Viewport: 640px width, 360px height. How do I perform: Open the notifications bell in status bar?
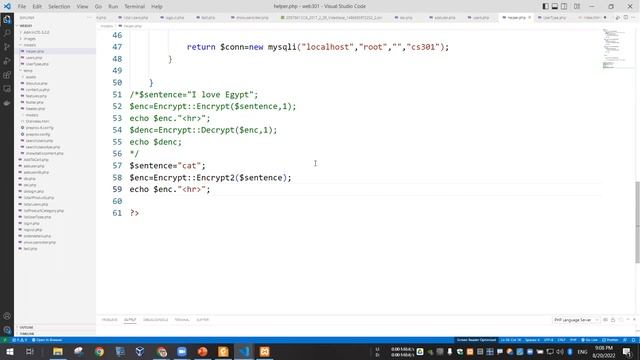point(633,340)
